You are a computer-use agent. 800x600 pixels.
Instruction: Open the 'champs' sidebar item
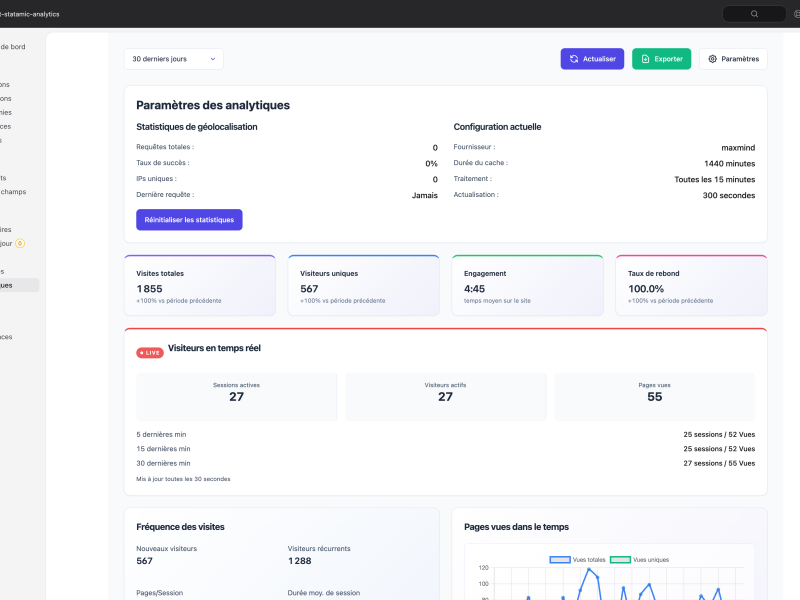point(13,192)
